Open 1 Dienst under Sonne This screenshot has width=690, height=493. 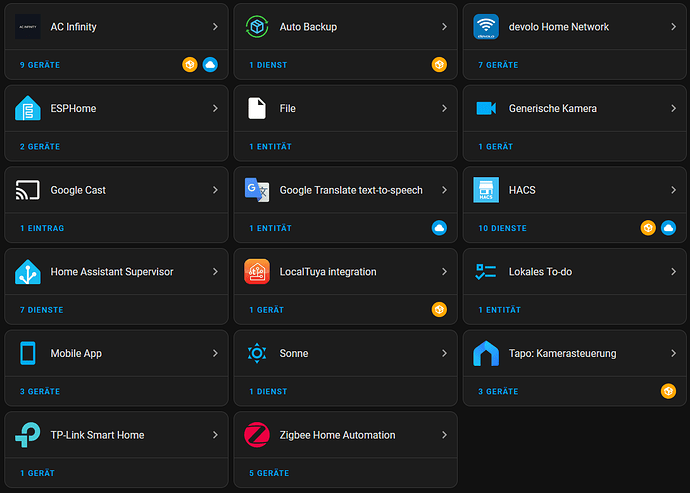click(268, 392)
